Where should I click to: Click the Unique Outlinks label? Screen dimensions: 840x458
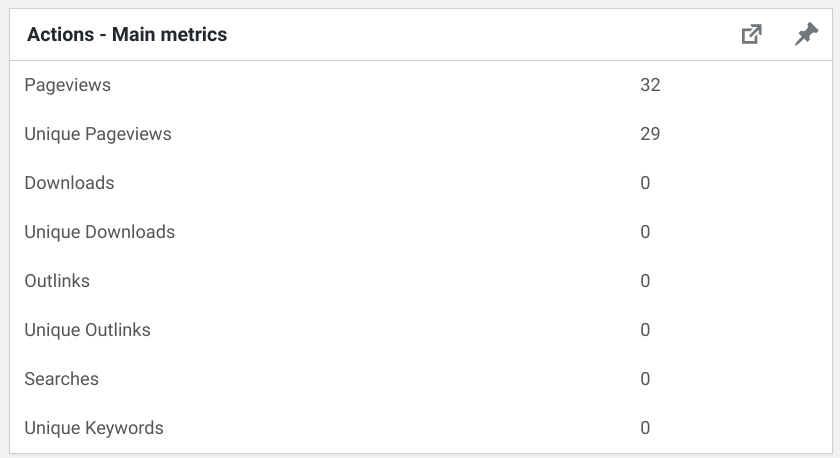[87, 330]
